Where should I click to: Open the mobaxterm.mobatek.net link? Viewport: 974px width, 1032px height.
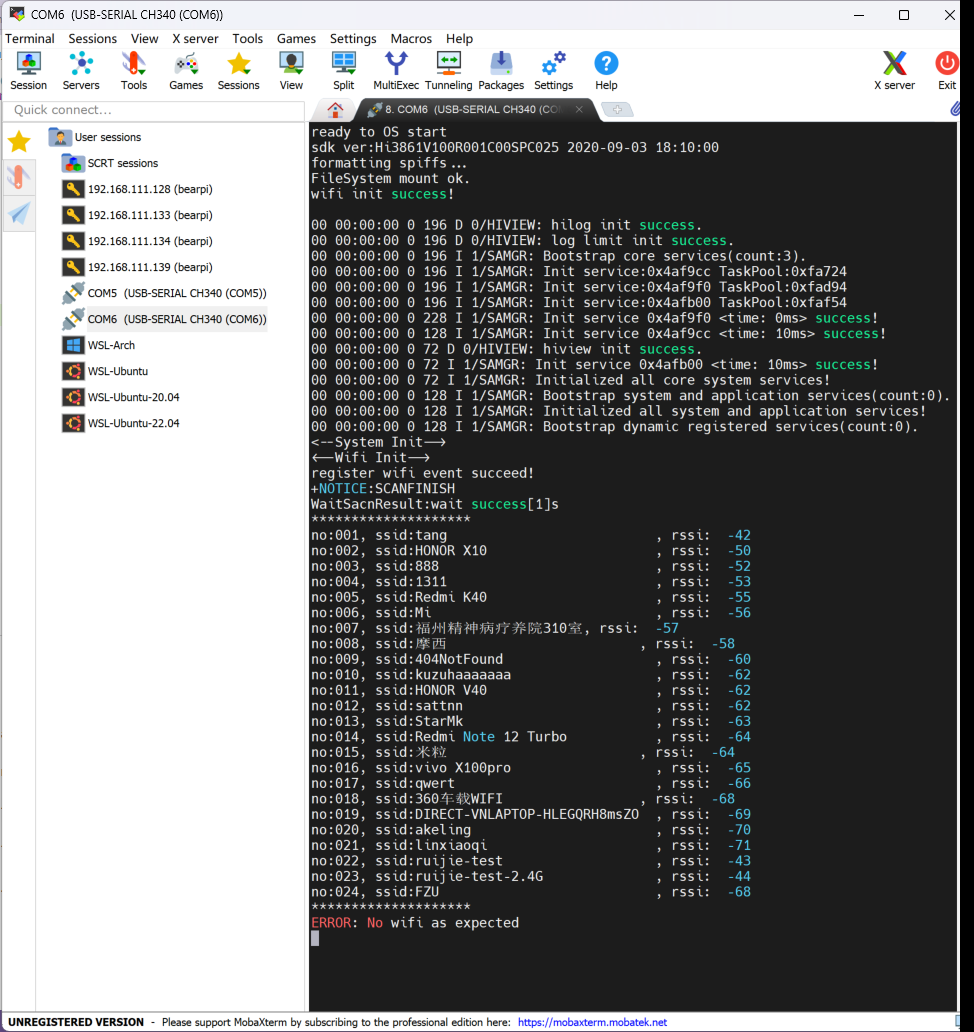point(592,1022)
